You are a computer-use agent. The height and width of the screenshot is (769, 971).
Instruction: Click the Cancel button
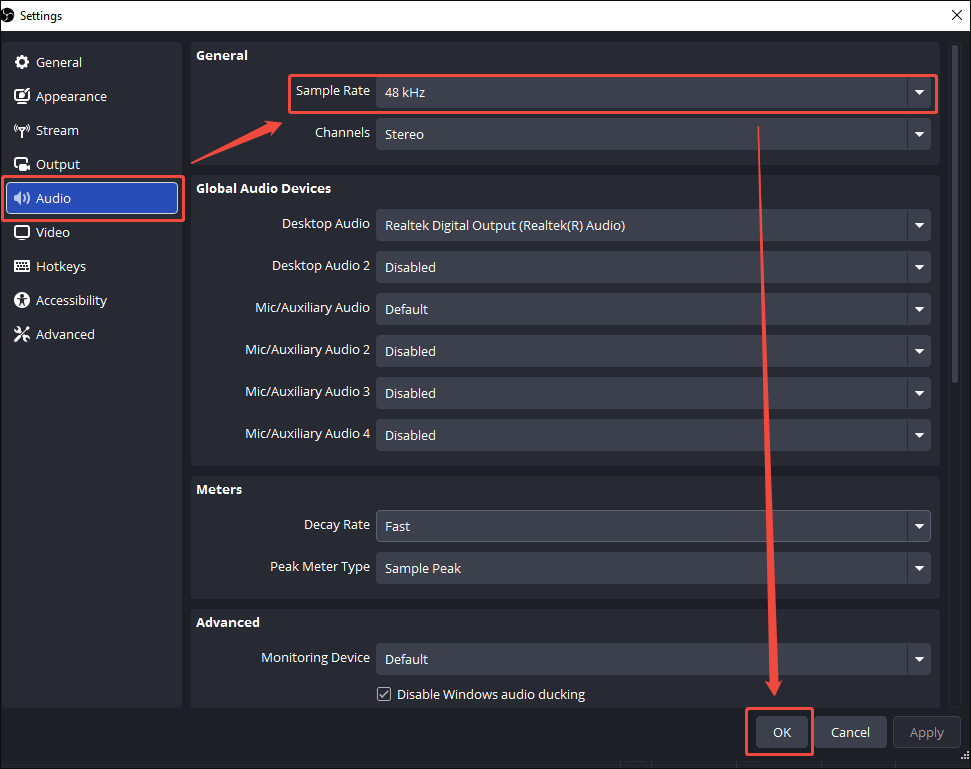849,732
